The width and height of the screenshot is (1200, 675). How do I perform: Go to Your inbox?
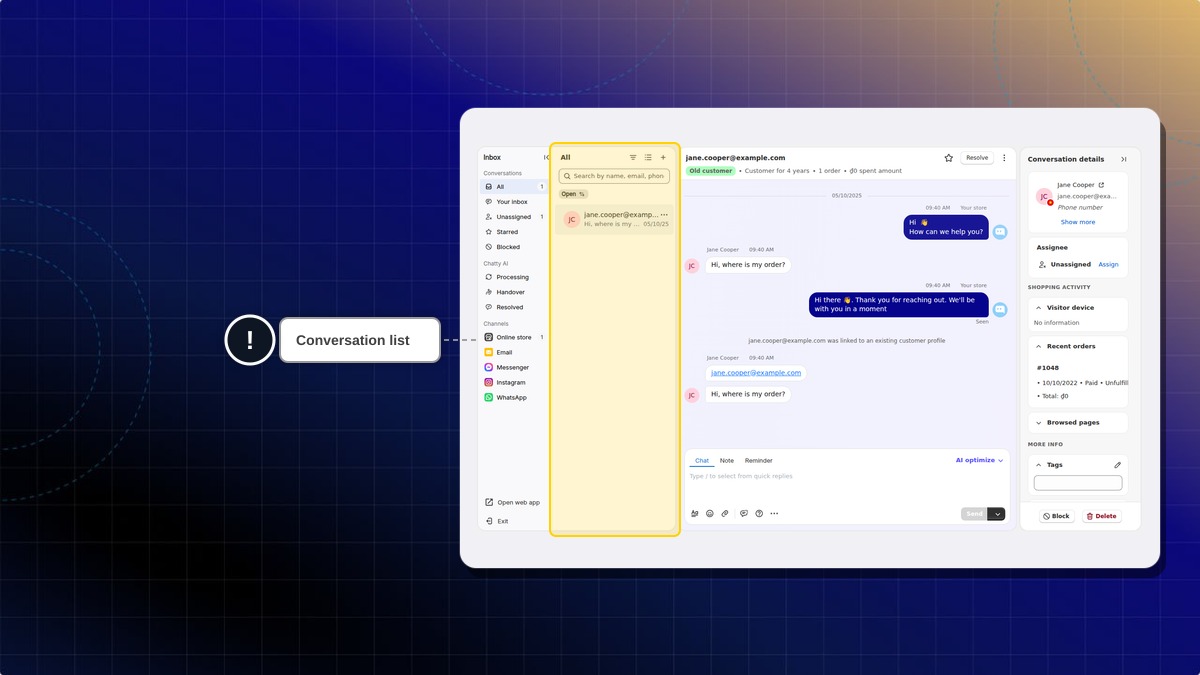pos(514,202)
